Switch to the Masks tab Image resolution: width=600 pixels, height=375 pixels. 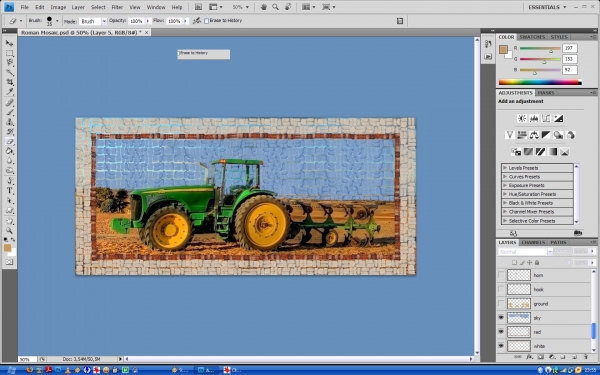(546, 93)
